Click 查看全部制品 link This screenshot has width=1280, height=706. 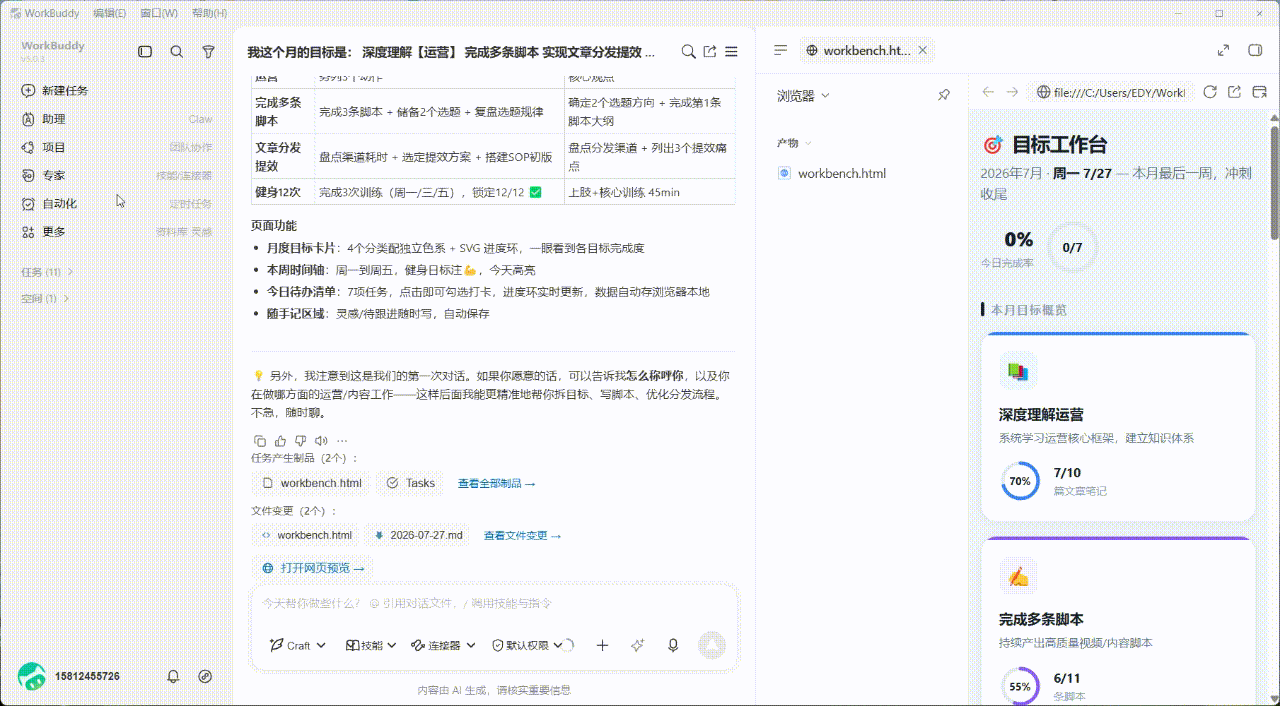[496, 483]
